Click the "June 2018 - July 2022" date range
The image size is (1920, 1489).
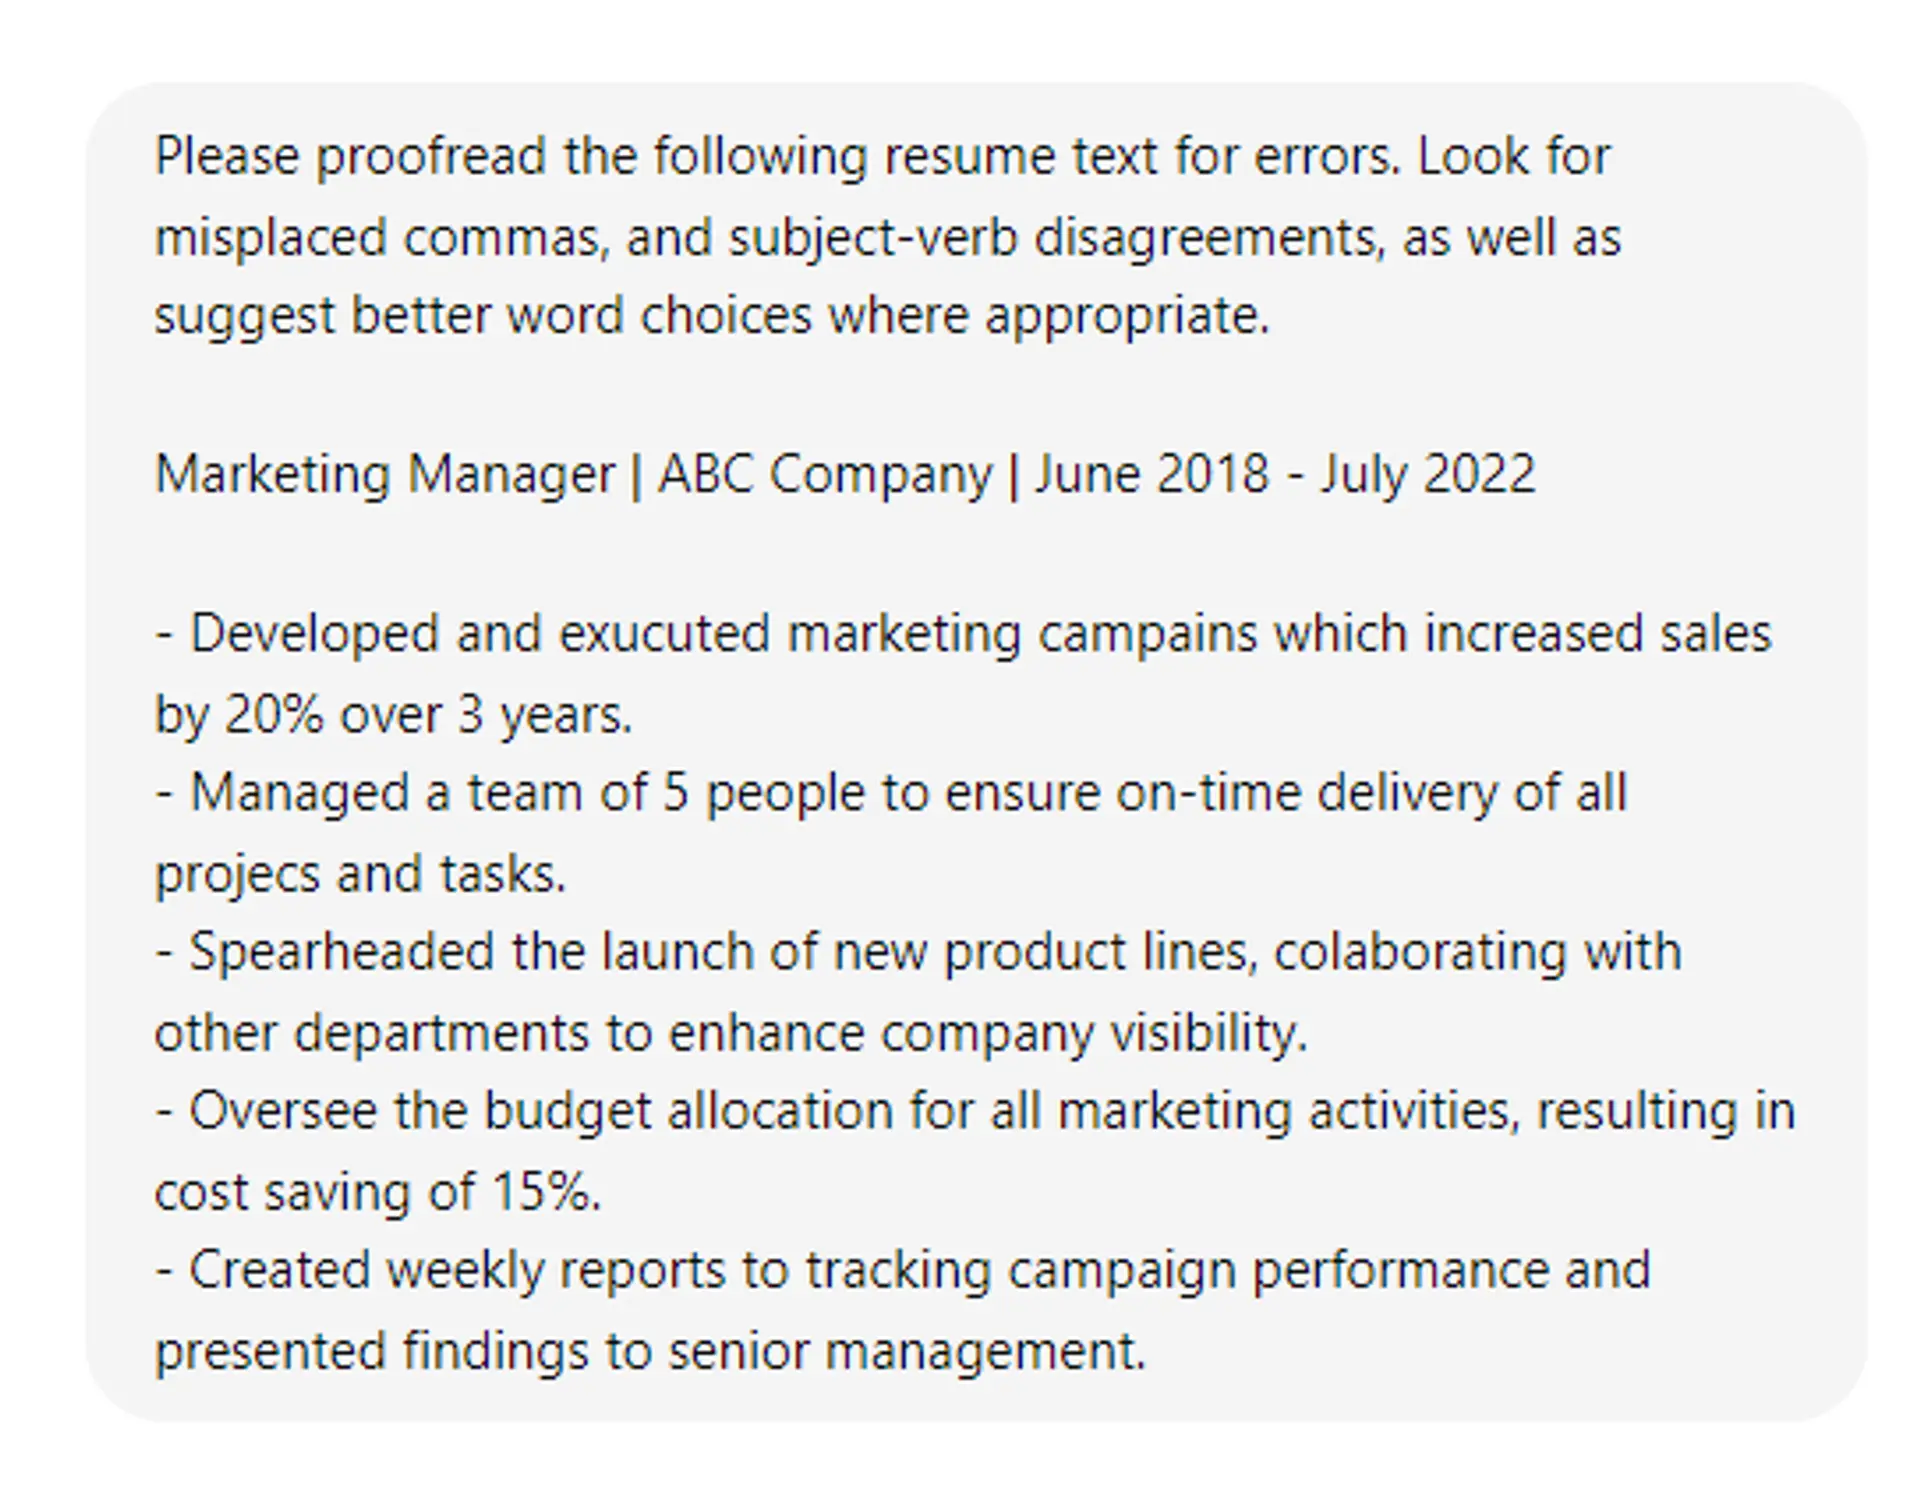click(1284, 474)
